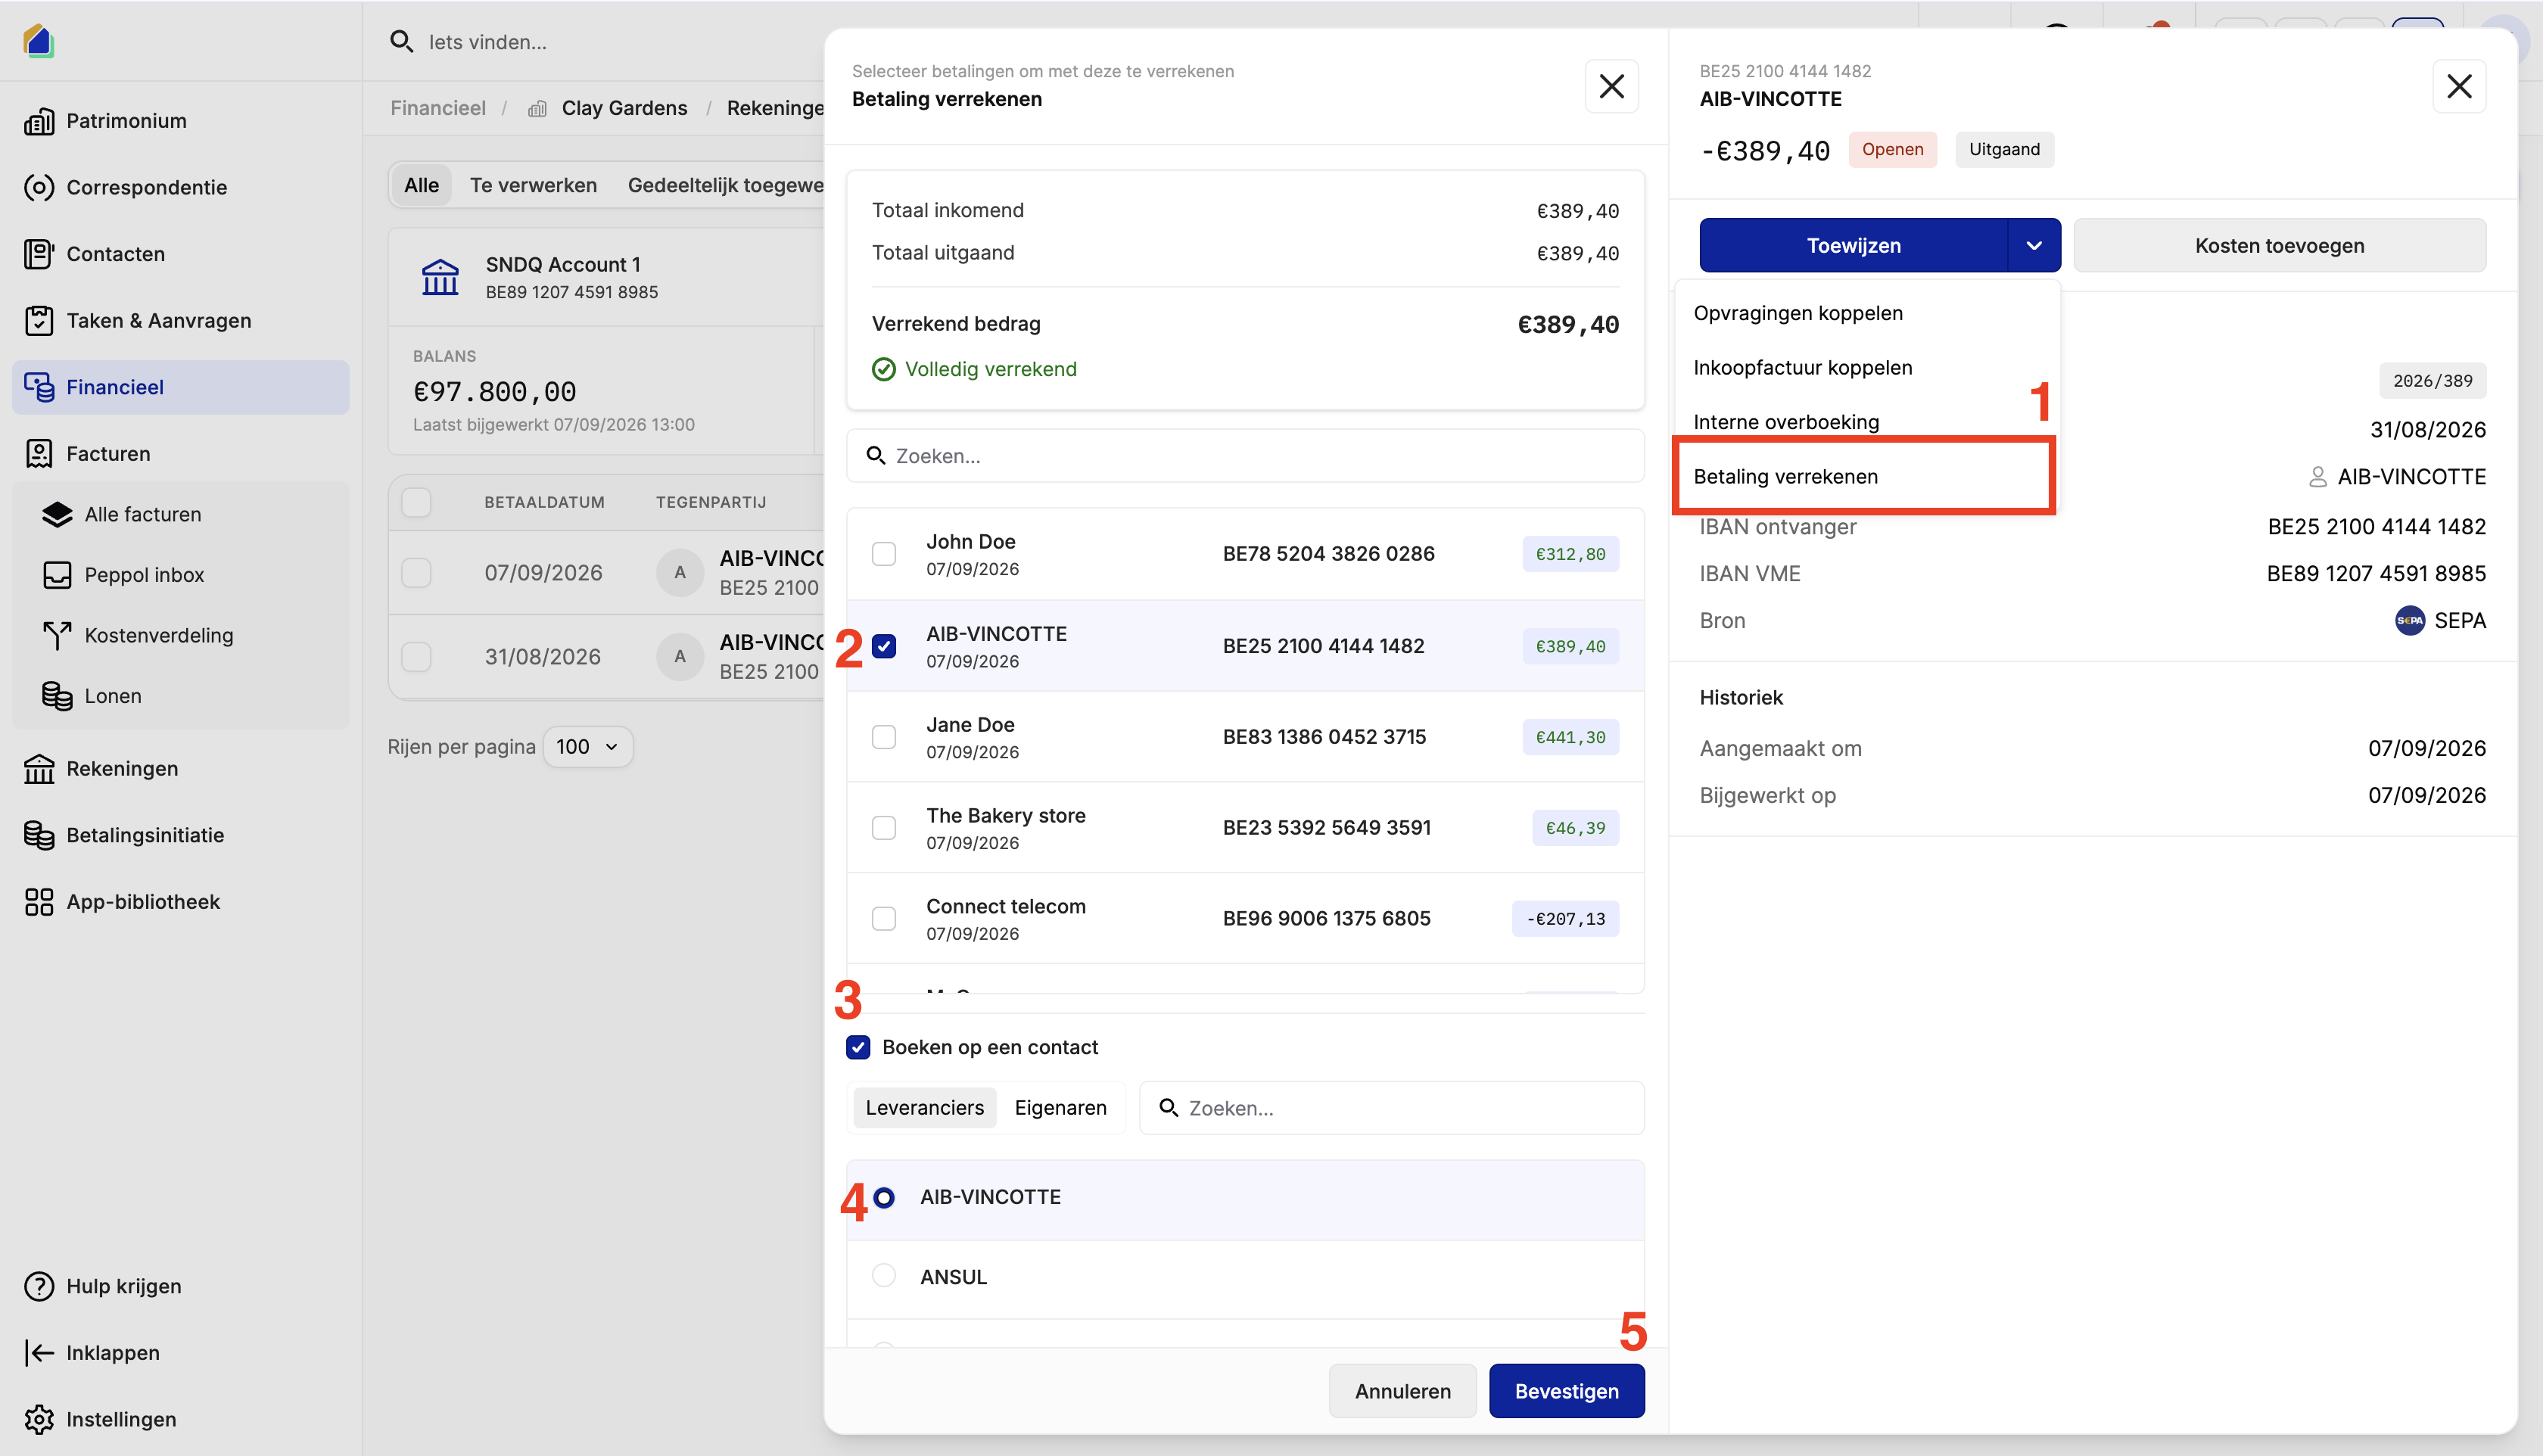Select the AIB-VINCOTTE supplier radio button
Screen dimensions: 2543x1456
[884, 1197]
